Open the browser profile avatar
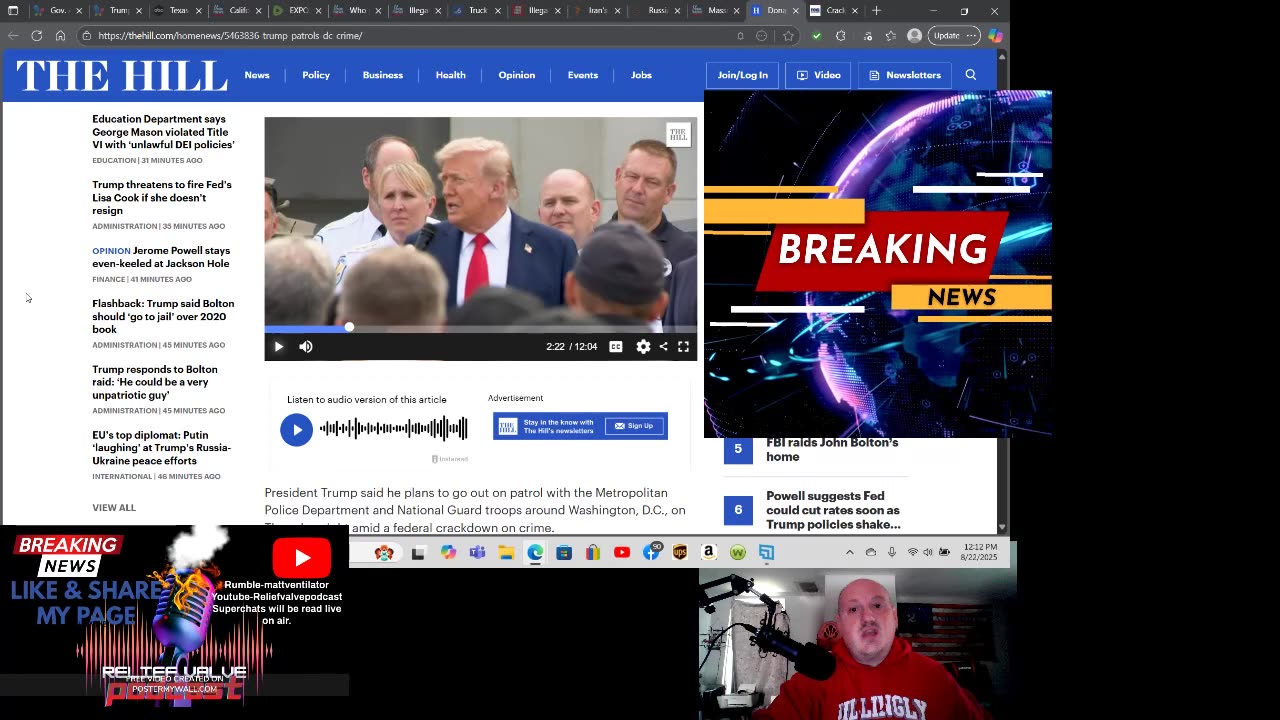The height and width of the screenshot is (720, 1280). [914, 36]
